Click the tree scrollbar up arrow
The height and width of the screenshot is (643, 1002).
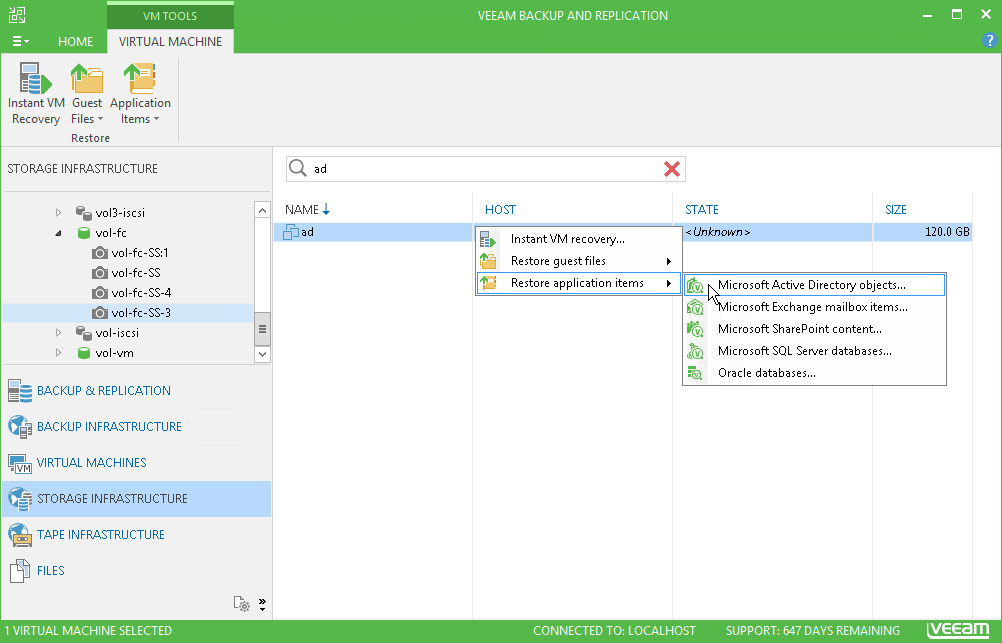pyautogui.click(x=262, y=210)
